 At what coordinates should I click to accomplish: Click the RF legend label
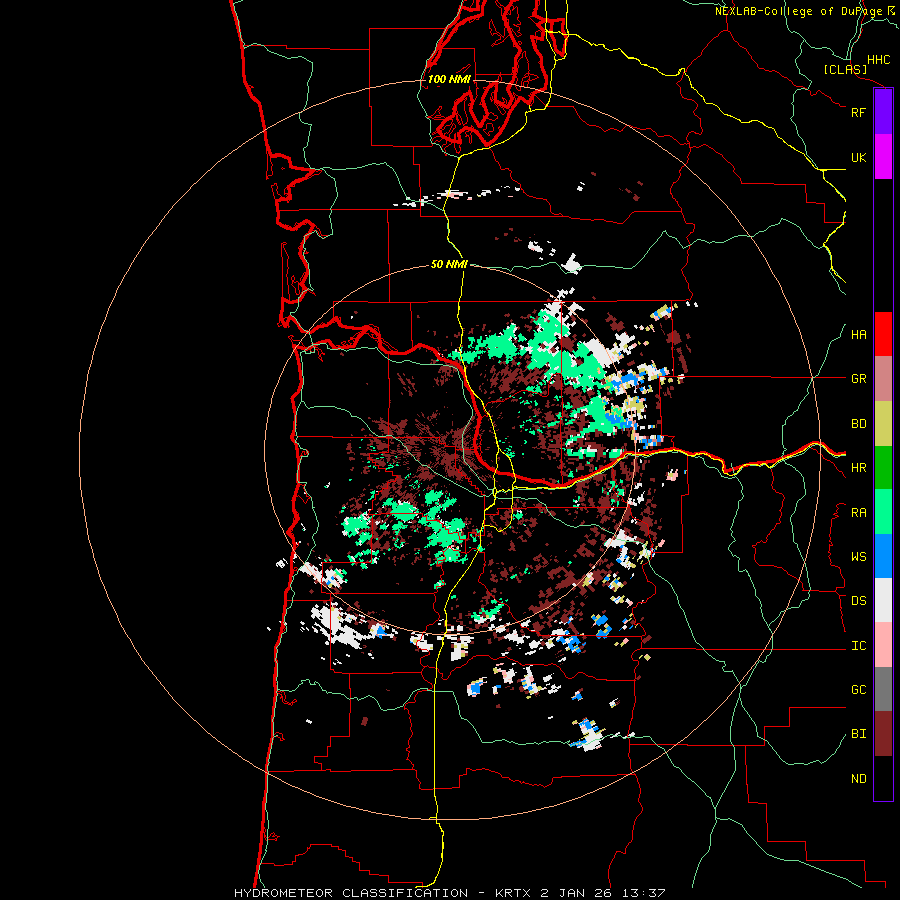858,112
